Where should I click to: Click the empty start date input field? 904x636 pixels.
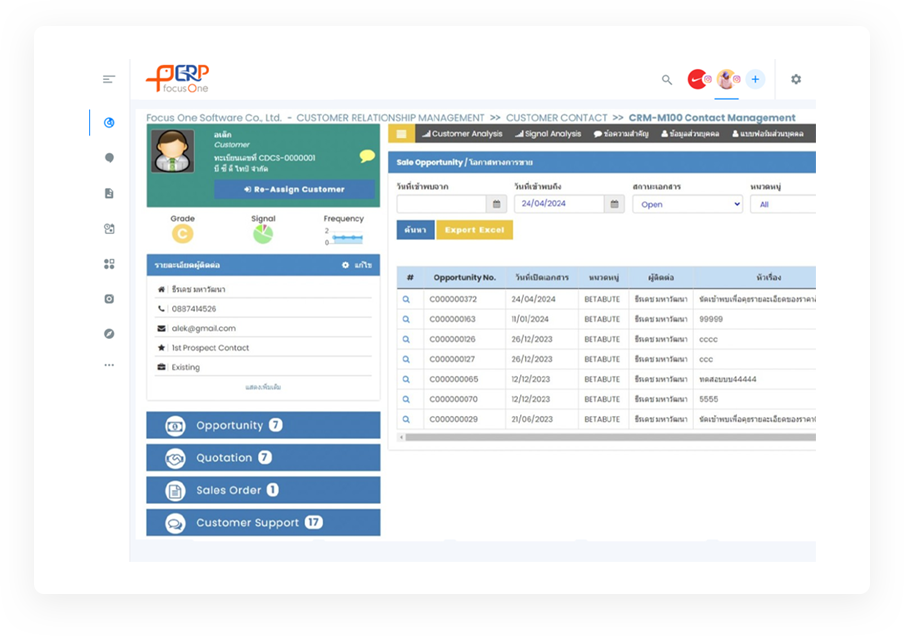pyautogui.click(x=441, y=204)
